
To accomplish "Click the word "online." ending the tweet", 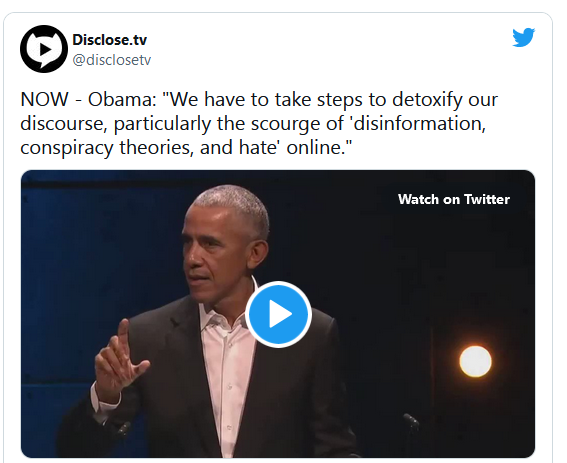I will tap(319, 148).
